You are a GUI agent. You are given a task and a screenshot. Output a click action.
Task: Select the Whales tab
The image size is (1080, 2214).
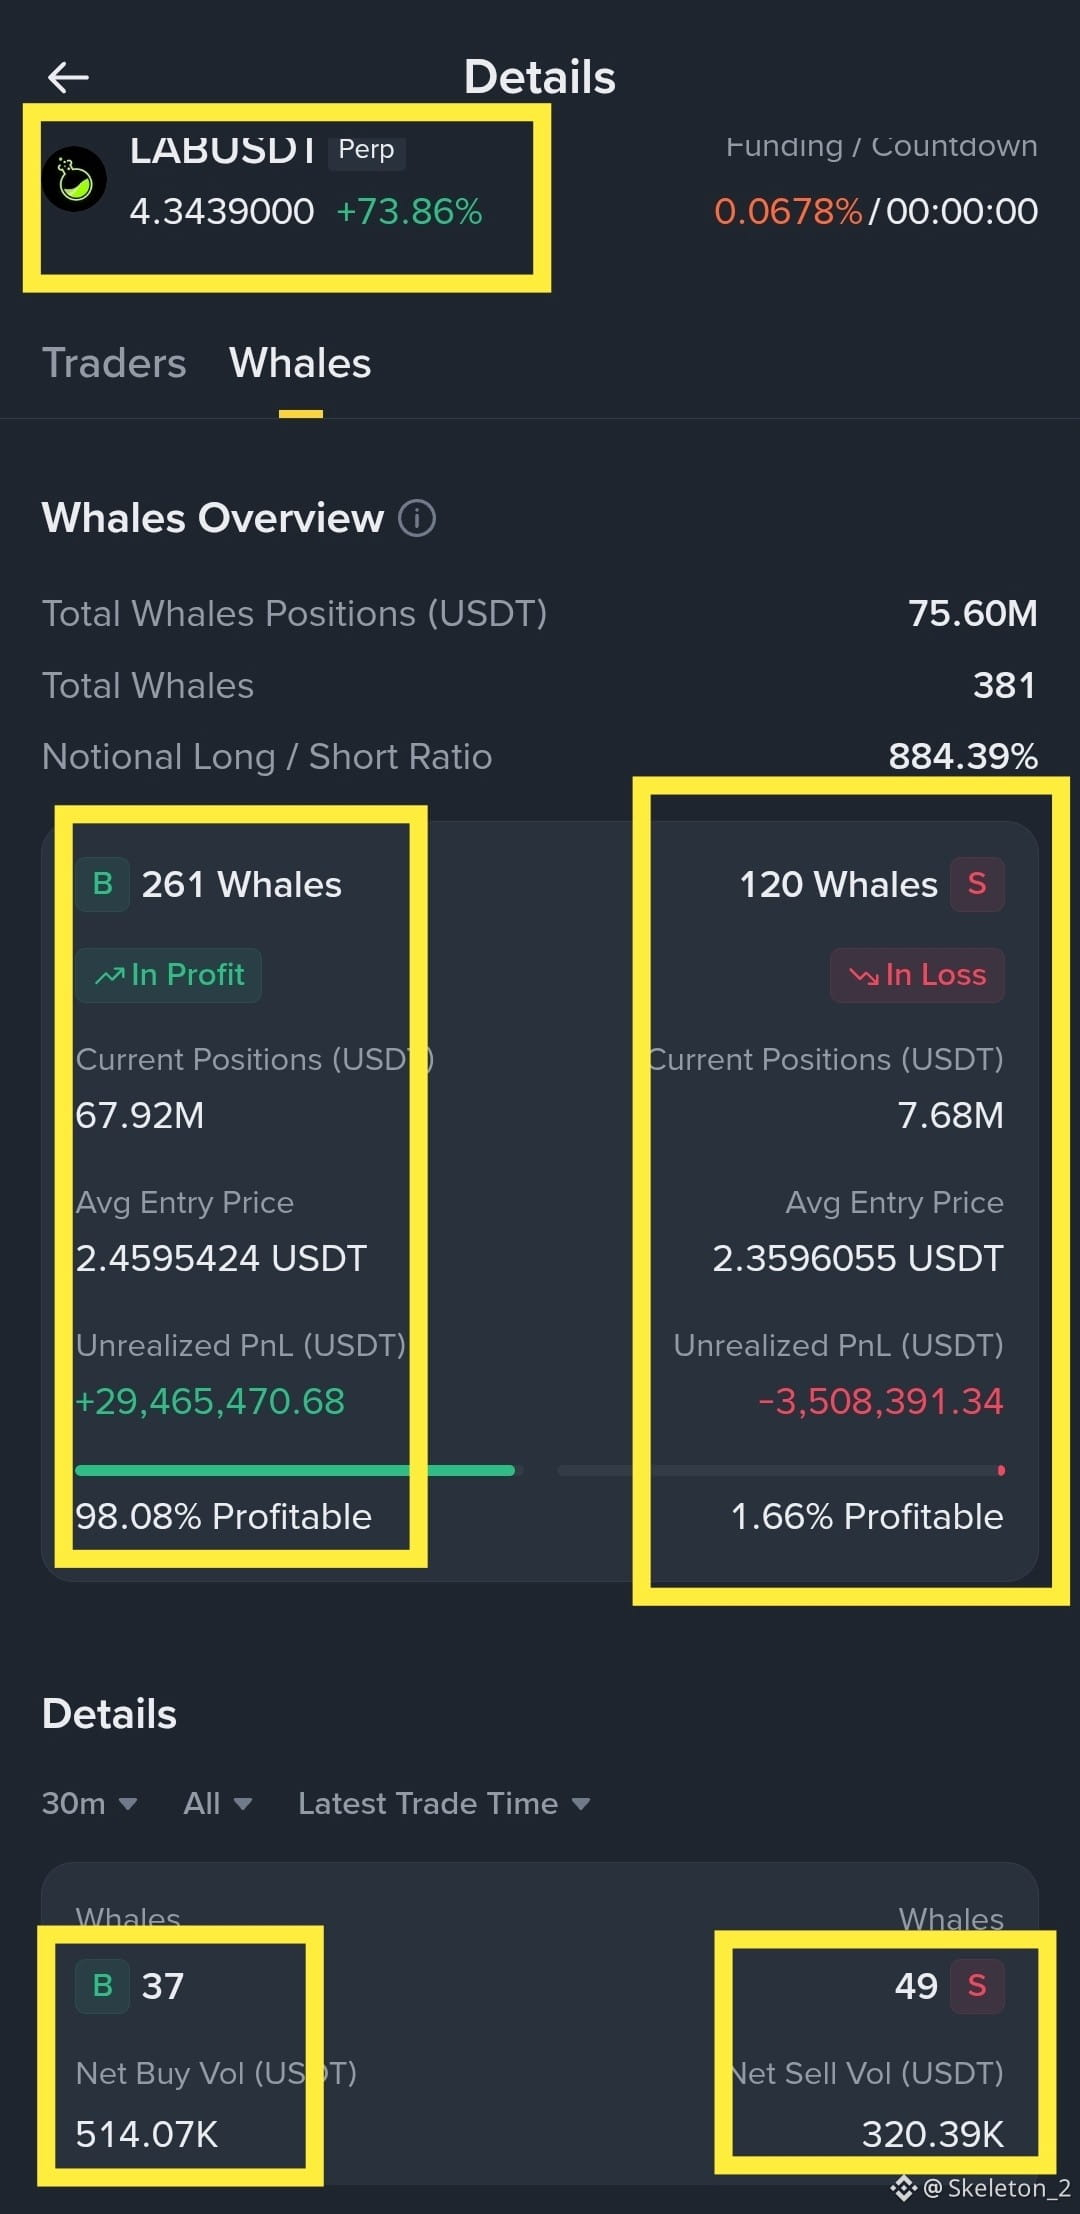[300, 363]
